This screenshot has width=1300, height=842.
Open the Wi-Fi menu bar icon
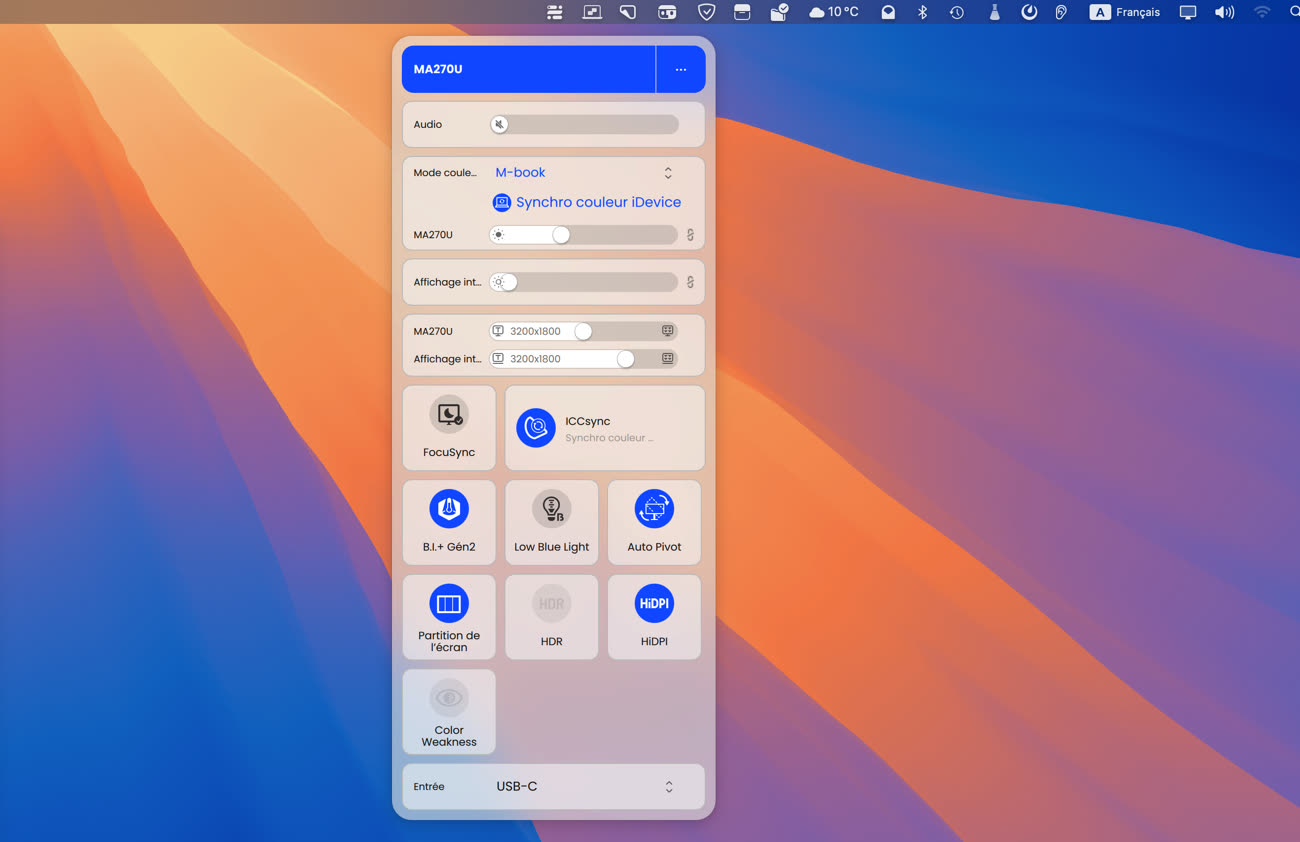point(1262,12)
